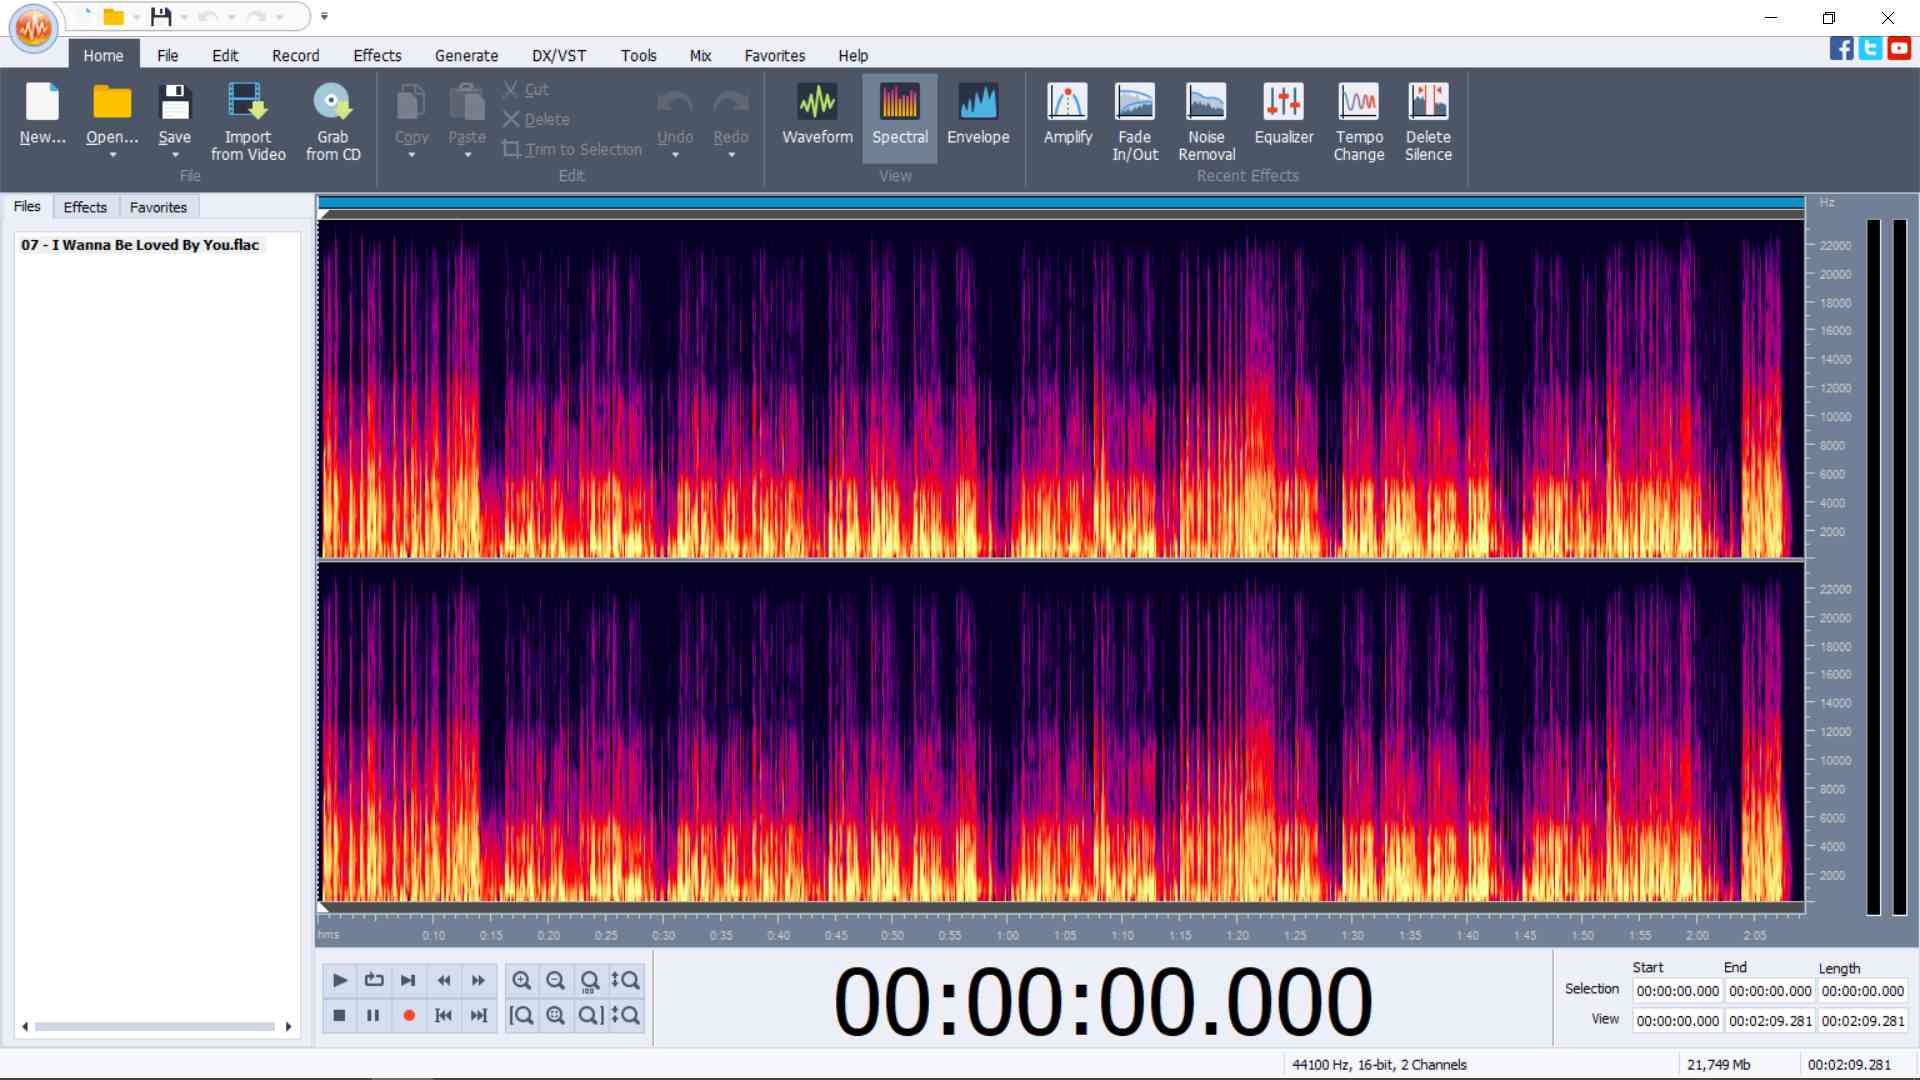
Task: Start recording with red record button
Action: (x=408, y=1015)
